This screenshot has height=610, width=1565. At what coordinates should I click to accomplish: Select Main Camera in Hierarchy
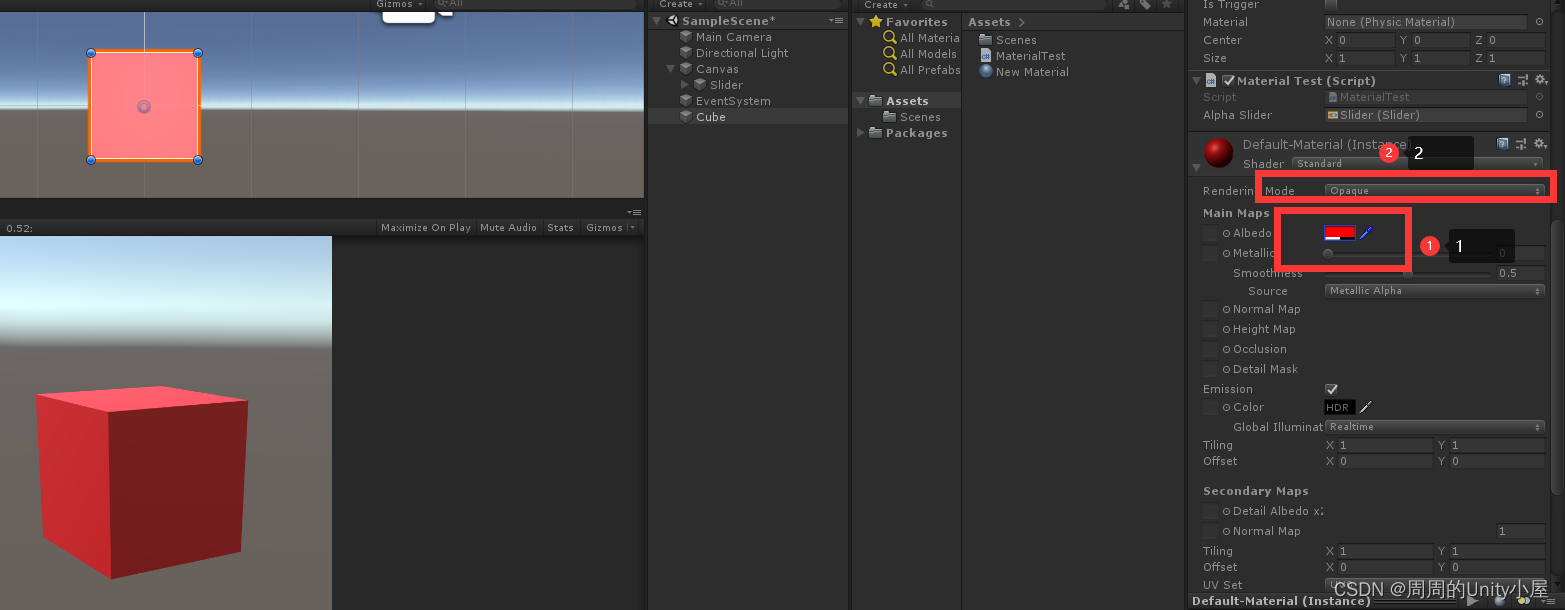click(733, 37)
